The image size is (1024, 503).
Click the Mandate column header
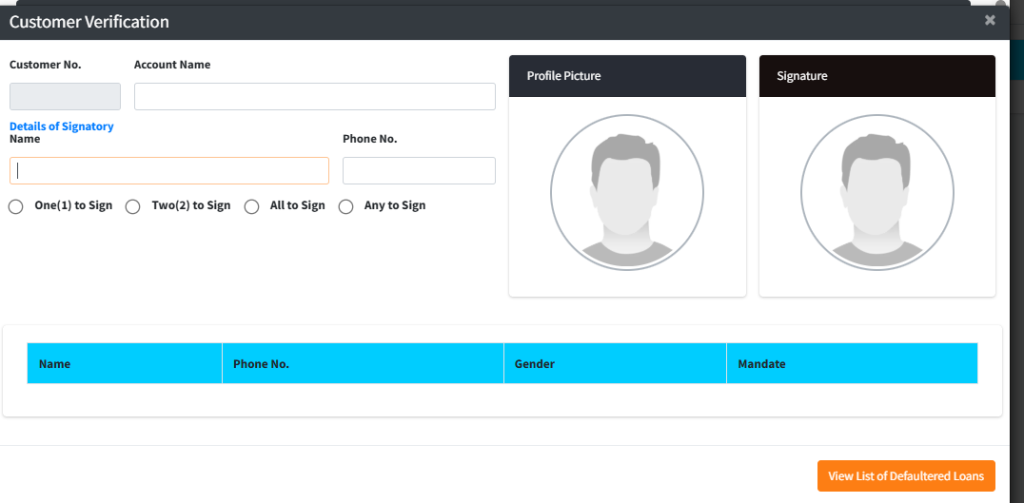(761, 364)
